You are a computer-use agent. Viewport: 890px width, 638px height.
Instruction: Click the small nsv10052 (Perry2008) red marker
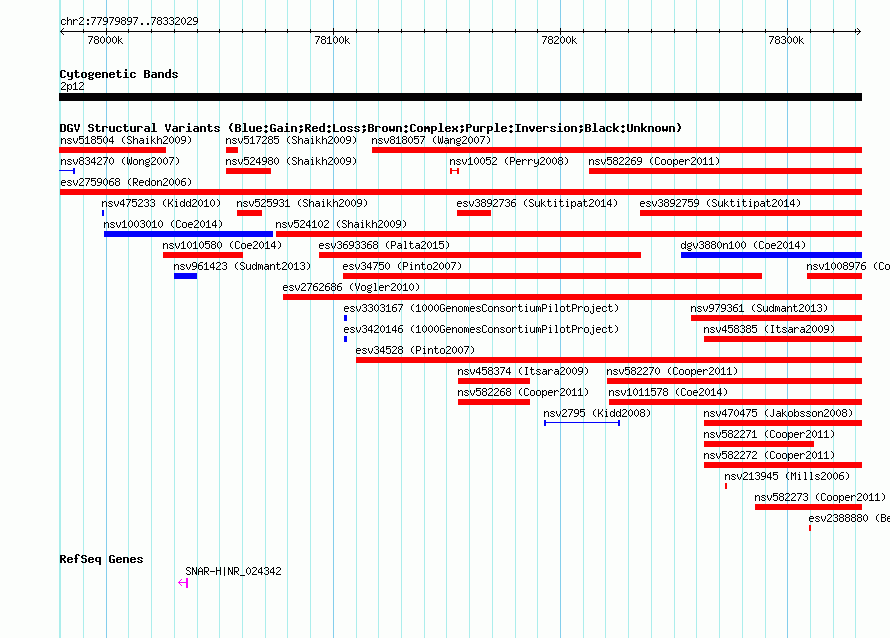pyautogui.click(x=454, y=171)
